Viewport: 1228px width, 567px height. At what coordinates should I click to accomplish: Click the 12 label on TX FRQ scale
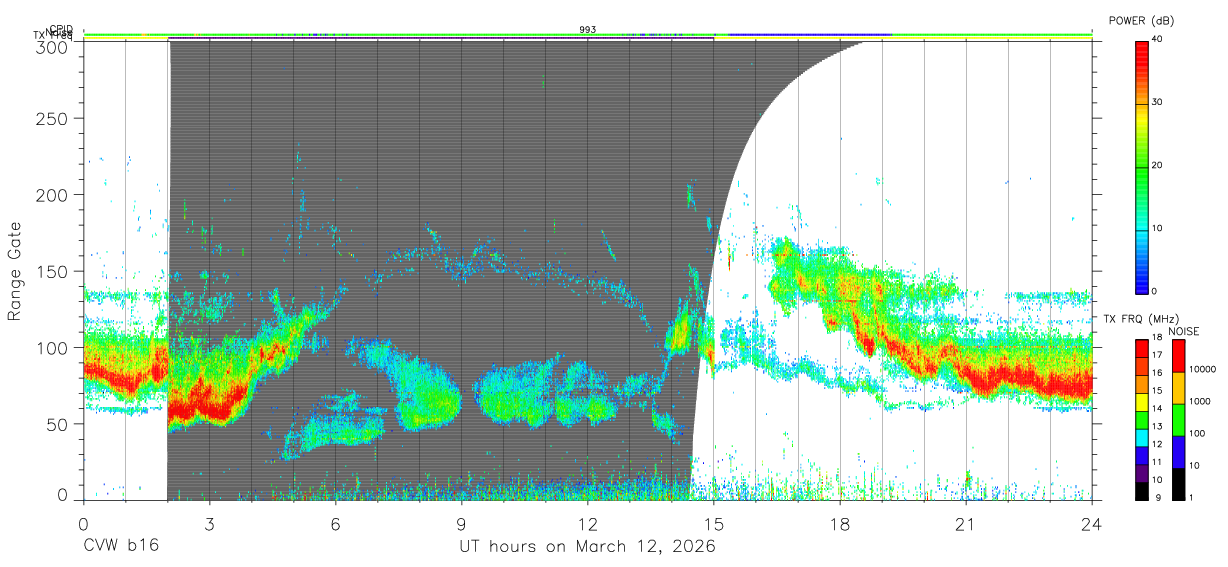tap(1156, 444)
